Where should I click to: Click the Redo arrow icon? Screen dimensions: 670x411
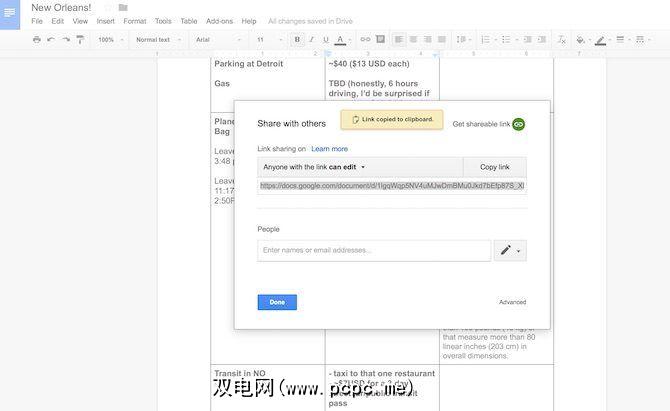point(65,40)
